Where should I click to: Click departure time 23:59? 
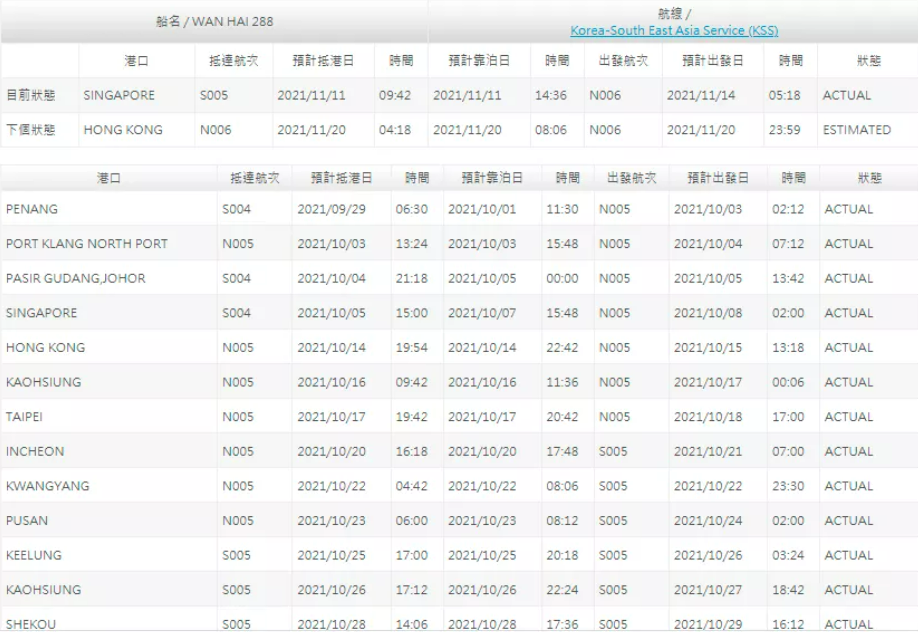coord(784,130)
